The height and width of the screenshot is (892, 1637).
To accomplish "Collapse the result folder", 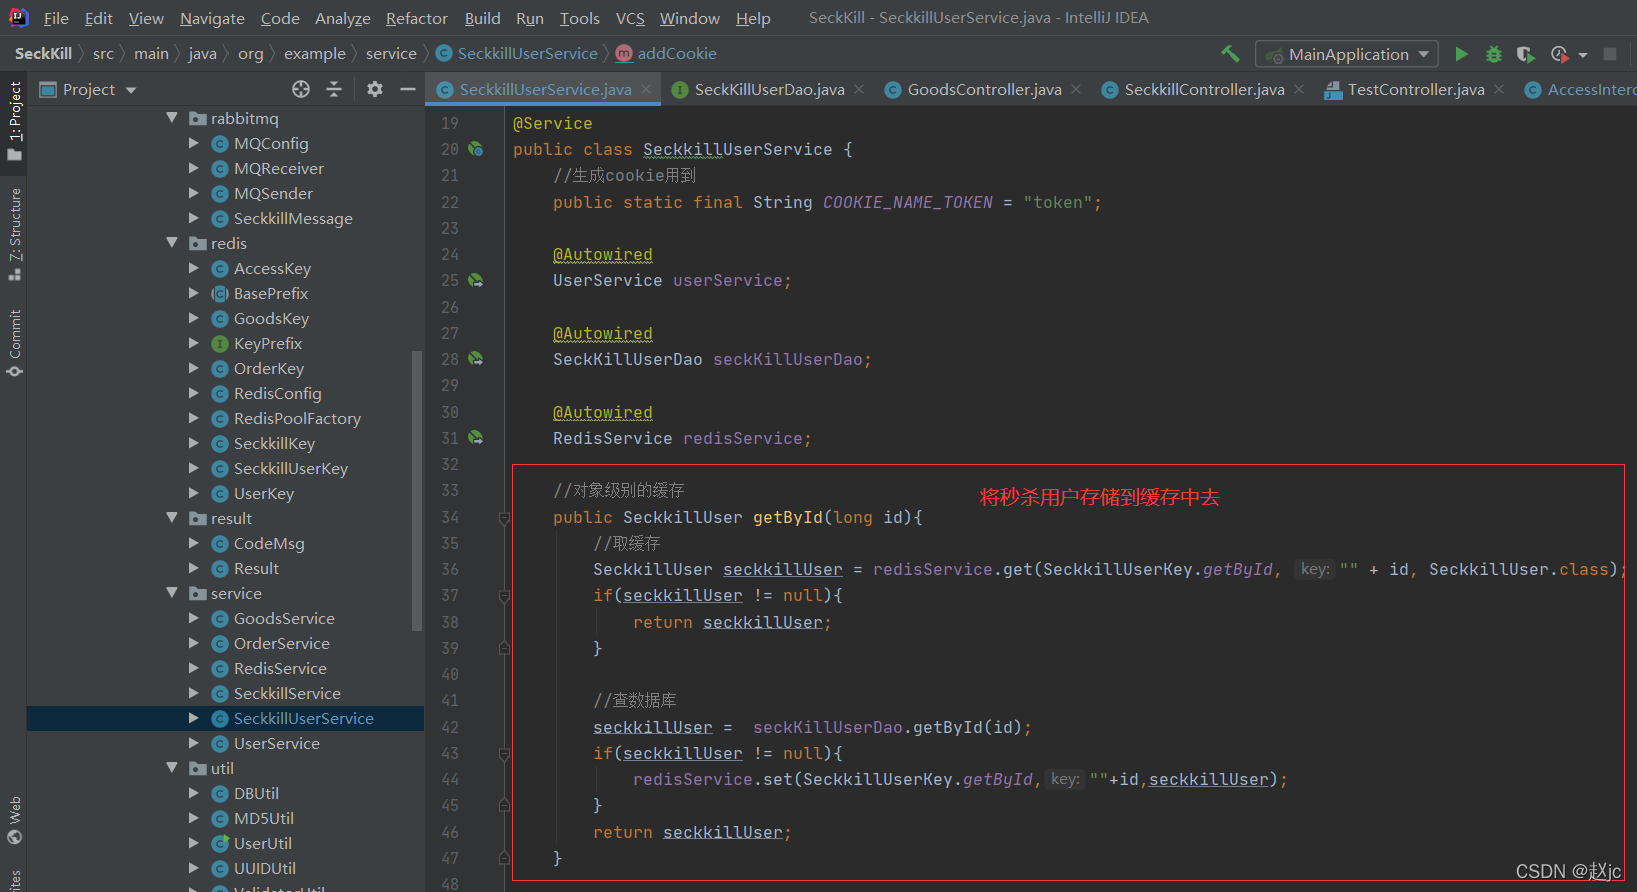I will coord(172,518).
